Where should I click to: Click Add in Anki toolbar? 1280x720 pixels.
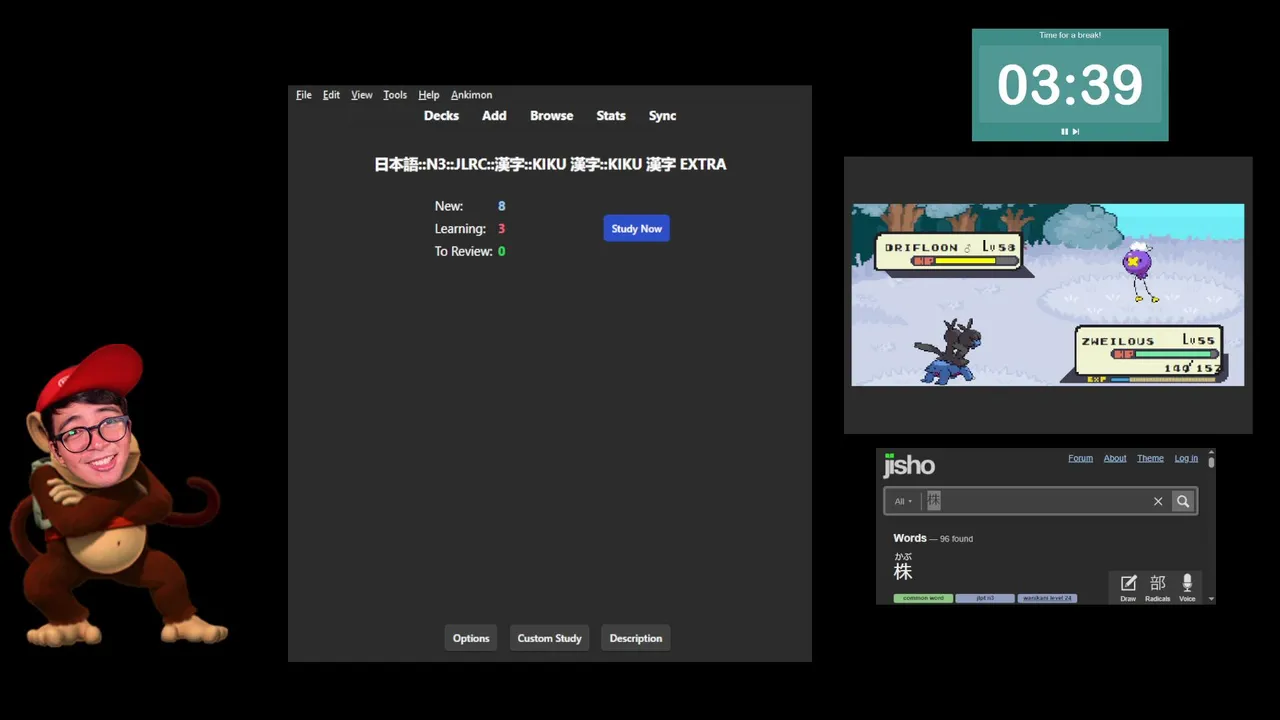coord(494,116)
